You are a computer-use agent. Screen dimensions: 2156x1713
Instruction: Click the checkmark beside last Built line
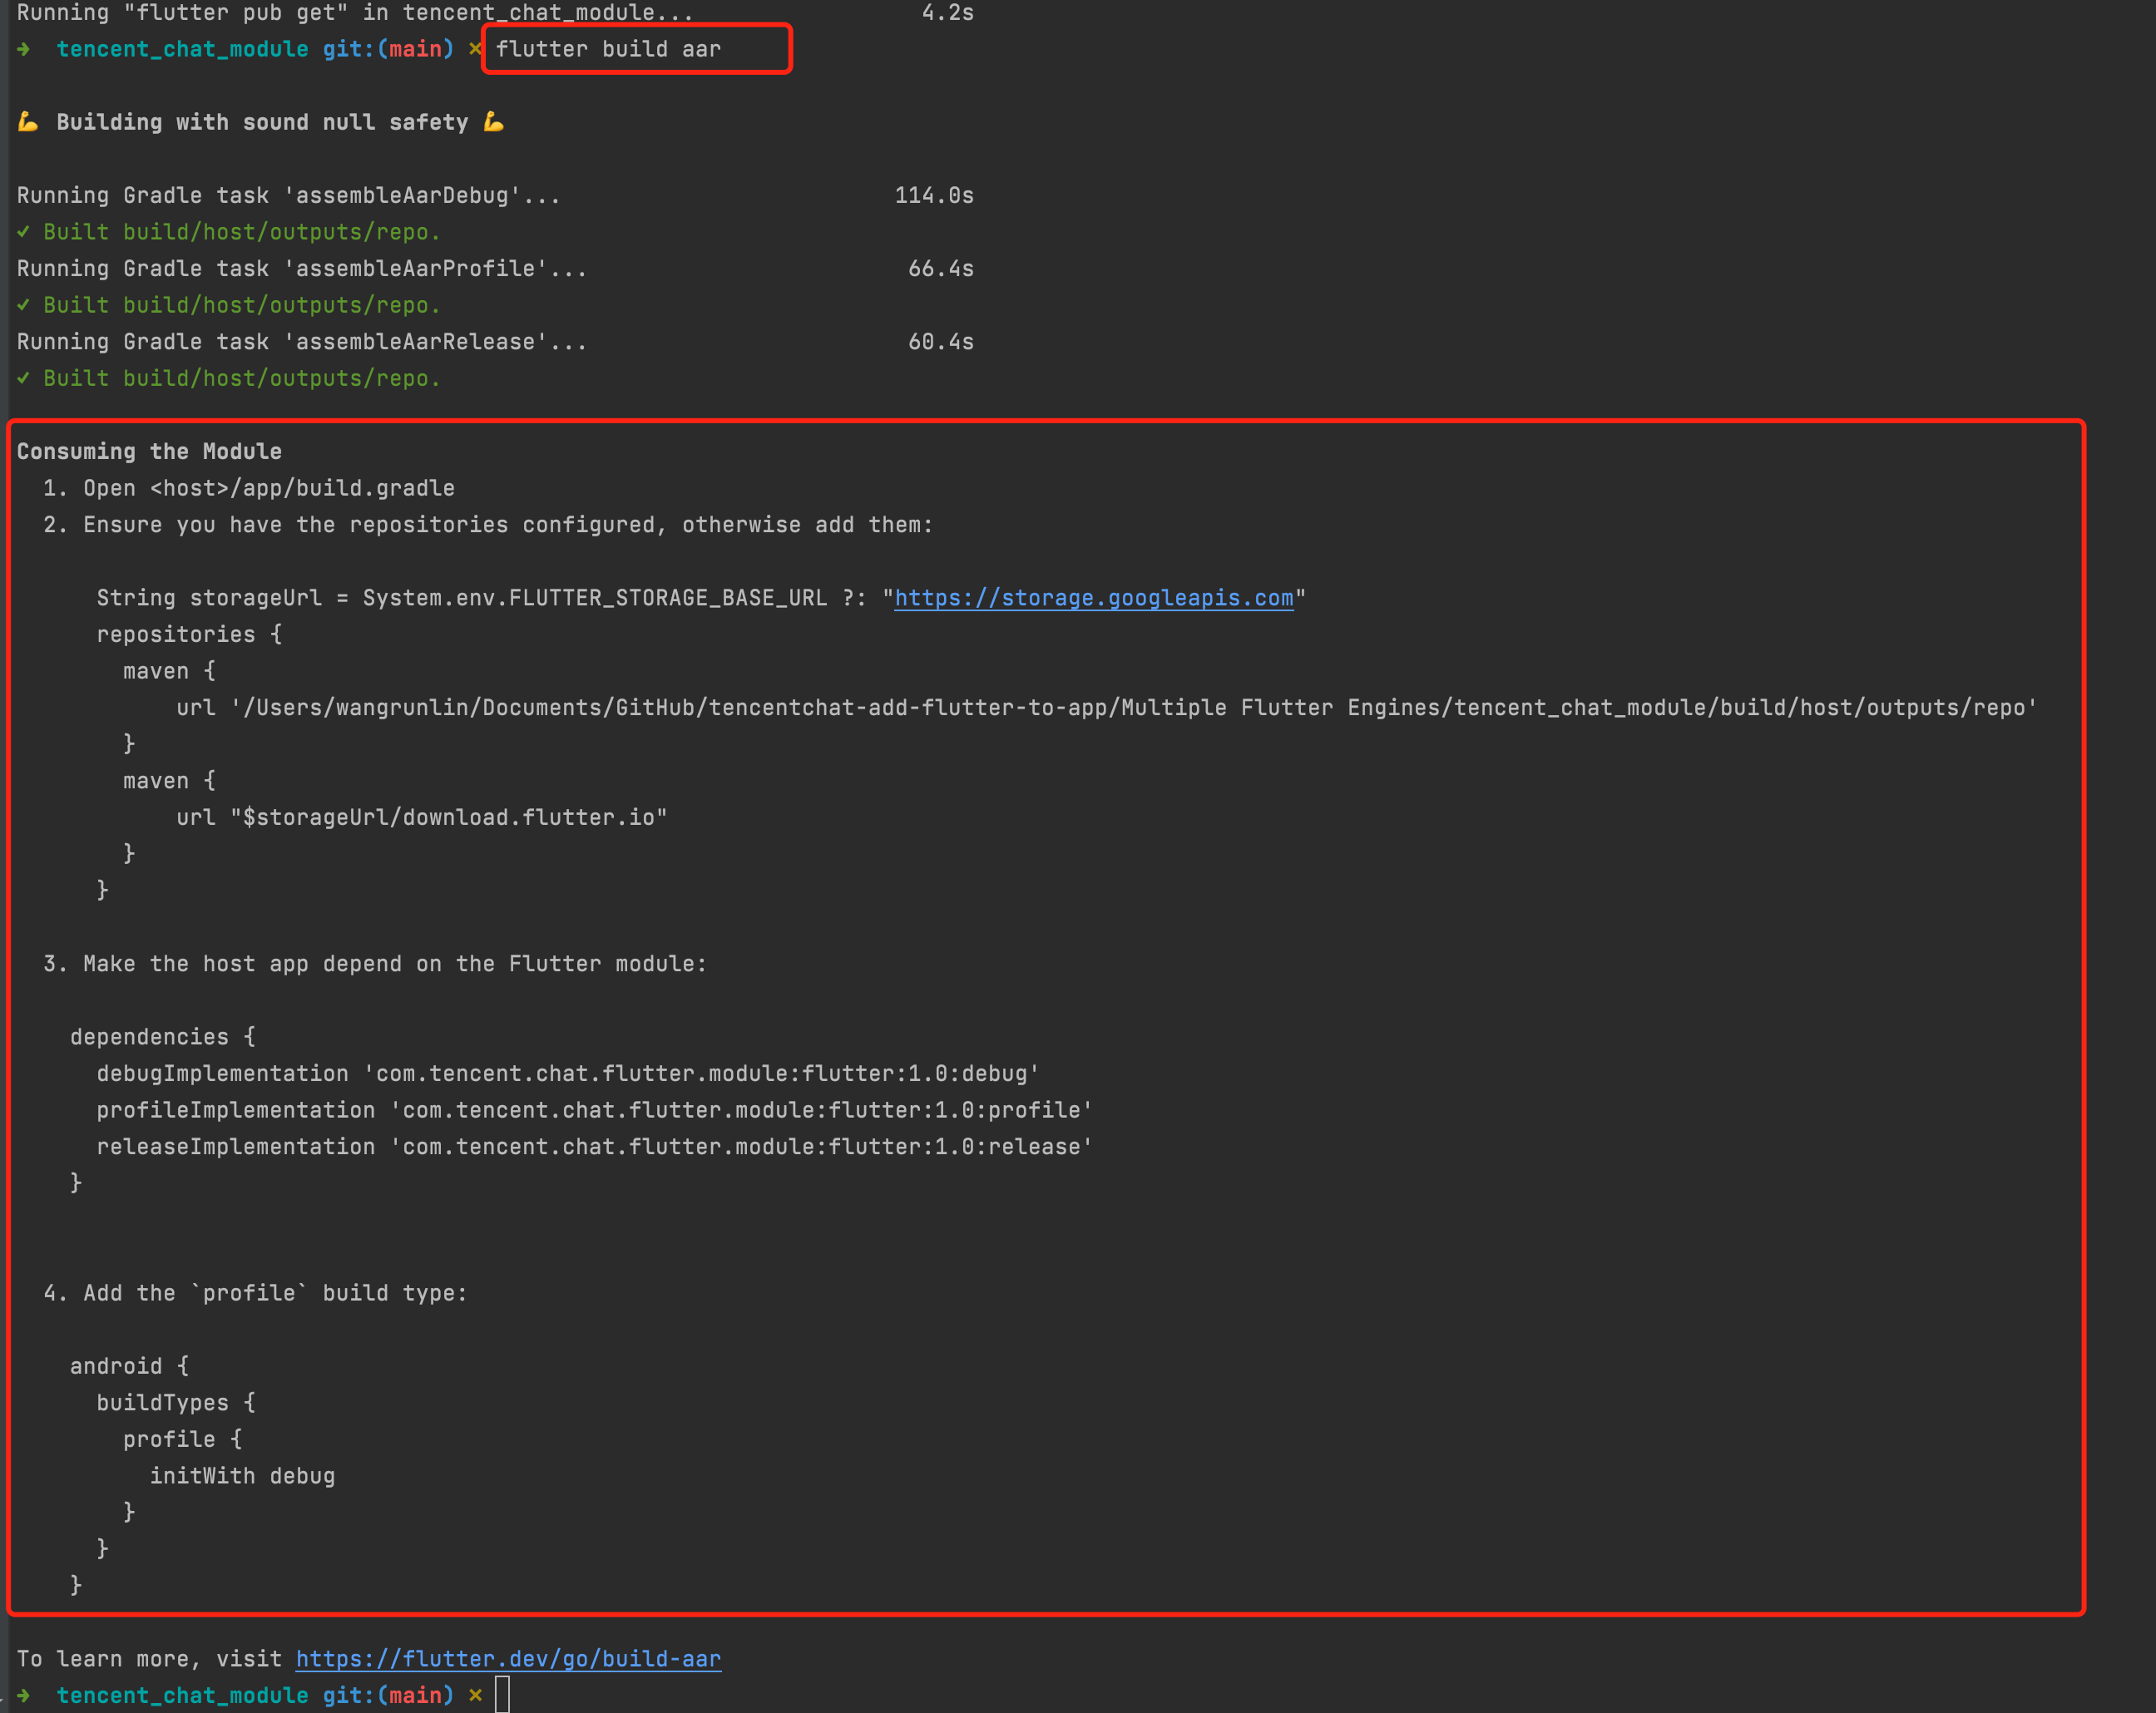point(24,378)
